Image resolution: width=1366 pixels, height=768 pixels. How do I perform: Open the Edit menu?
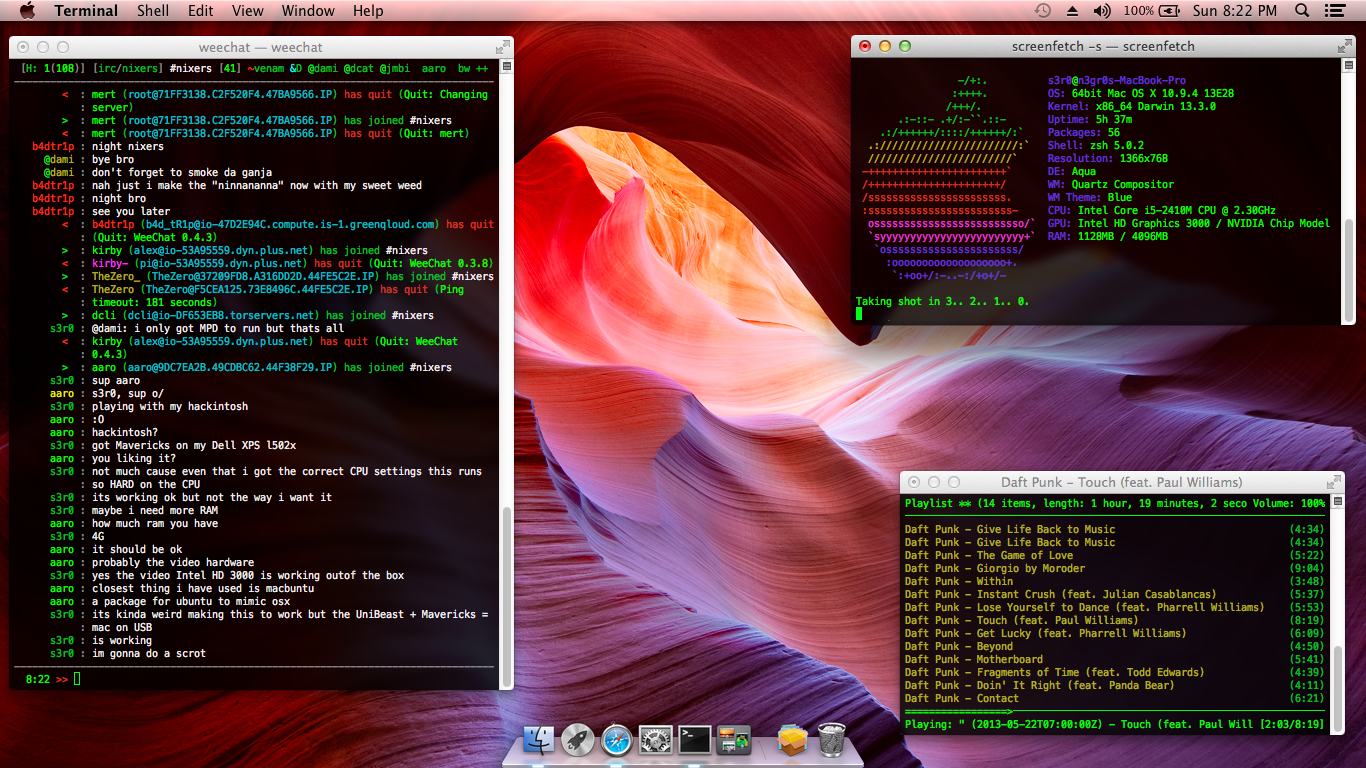pyautogui.click(x=201, y=11)
